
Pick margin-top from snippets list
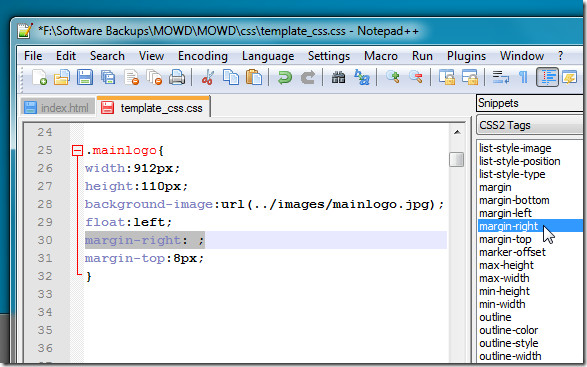pos(505,239)
